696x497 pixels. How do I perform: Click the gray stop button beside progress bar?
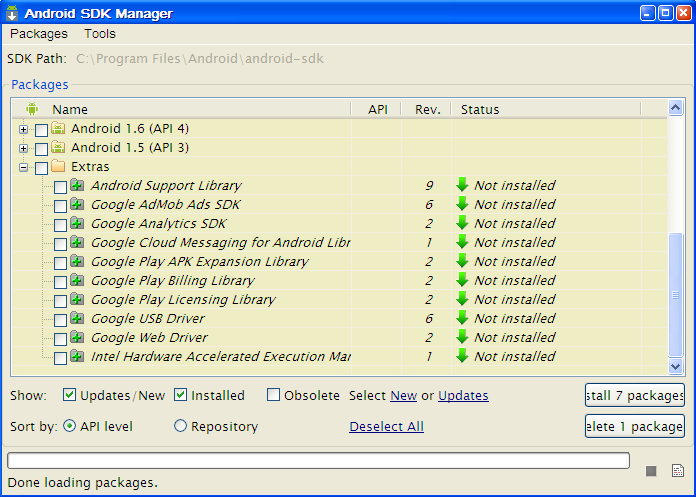(x=651, y=471)
